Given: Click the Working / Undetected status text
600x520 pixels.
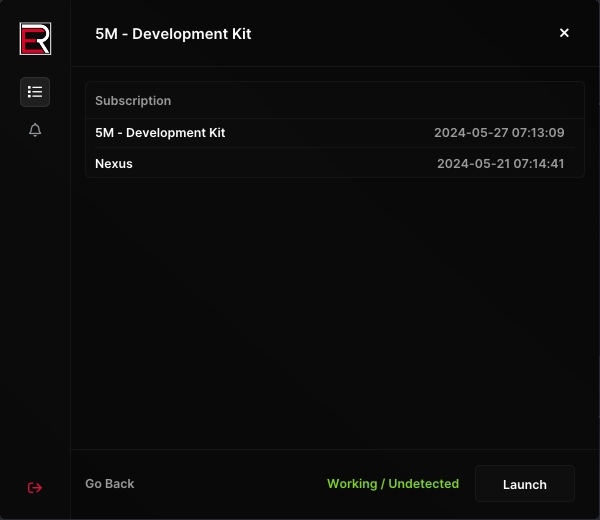Looking at the screenshot, I should [392, 484].
